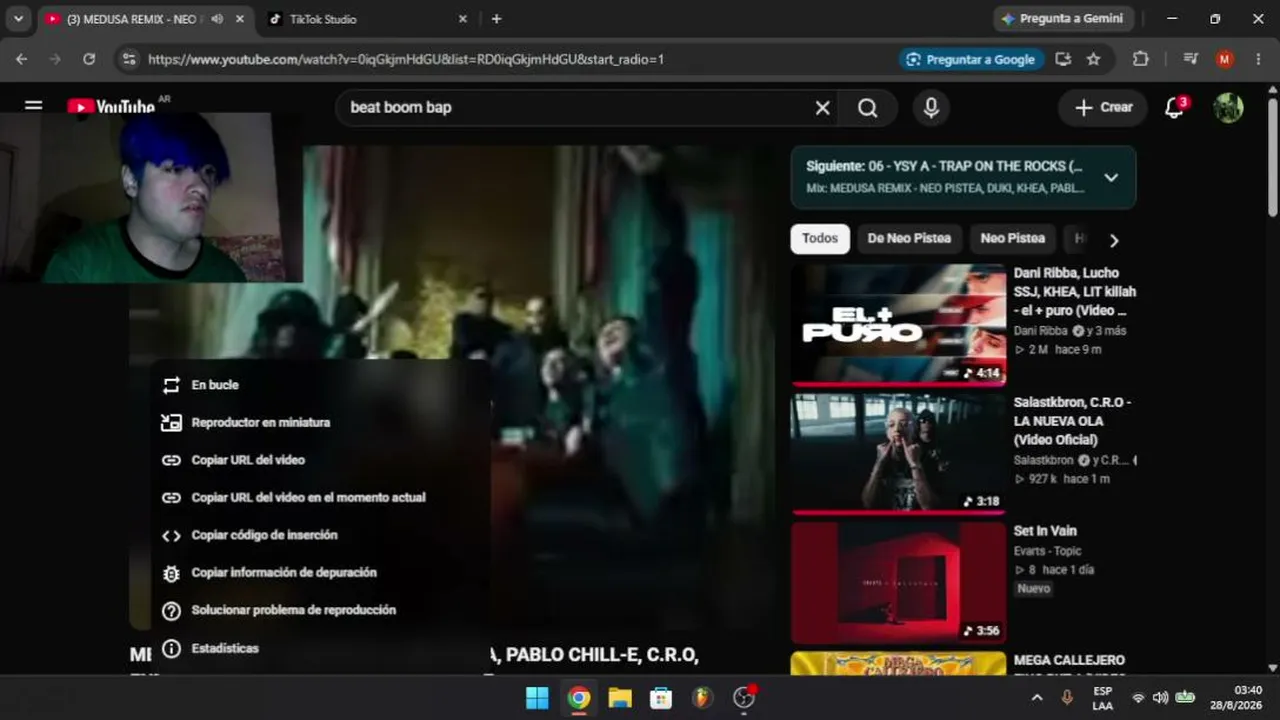Open FL Studio from the taskbar
The width and height of the screenshot is (1280, 720).
[x=703, y=698]
